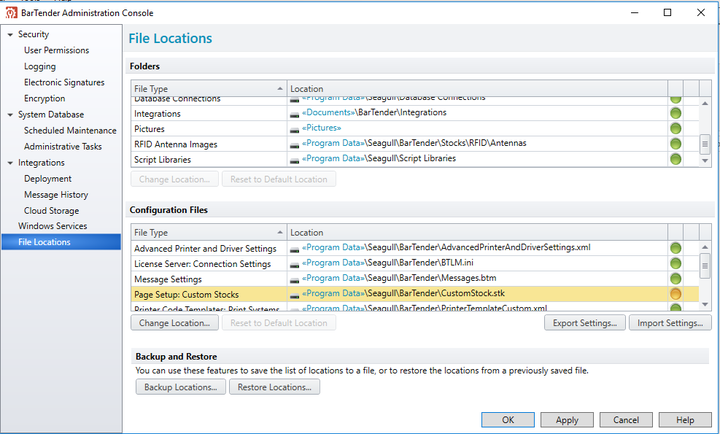Click Help button
This screenshot has height=434, width=720.
[x=685, y=420]
